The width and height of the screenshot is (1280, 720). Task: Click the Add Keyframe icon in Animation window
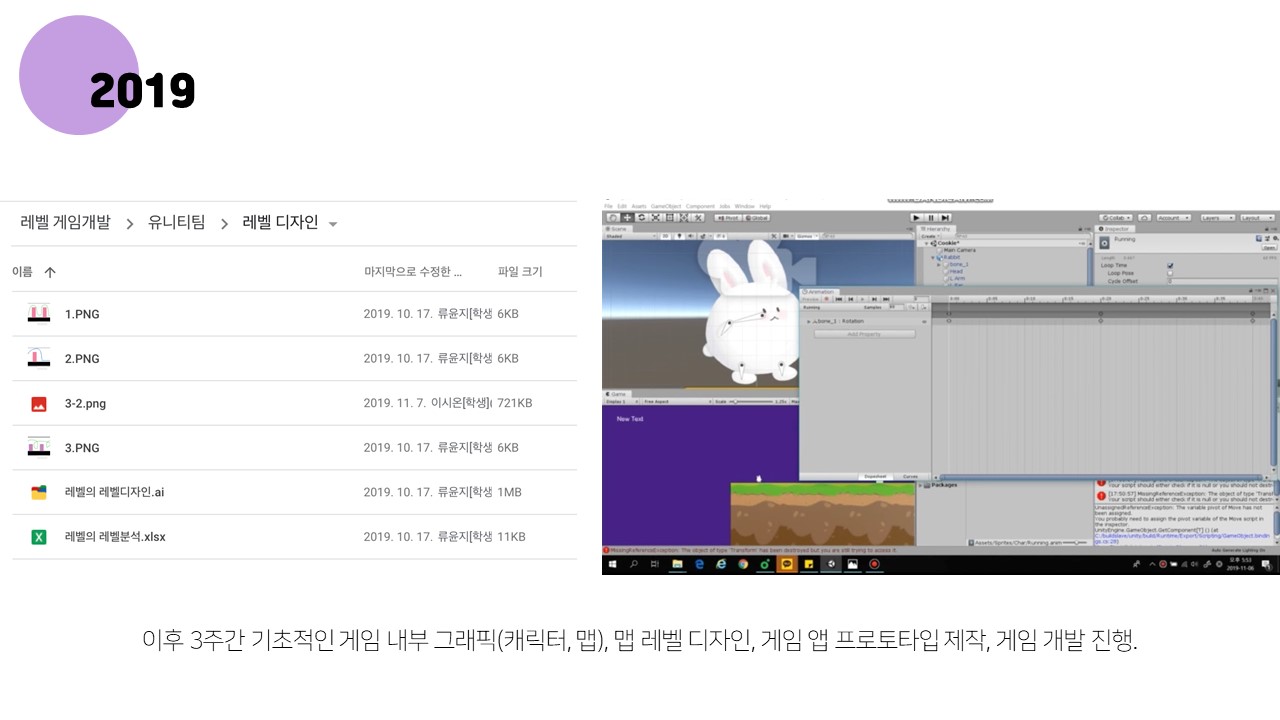click(x=912, y=307)
